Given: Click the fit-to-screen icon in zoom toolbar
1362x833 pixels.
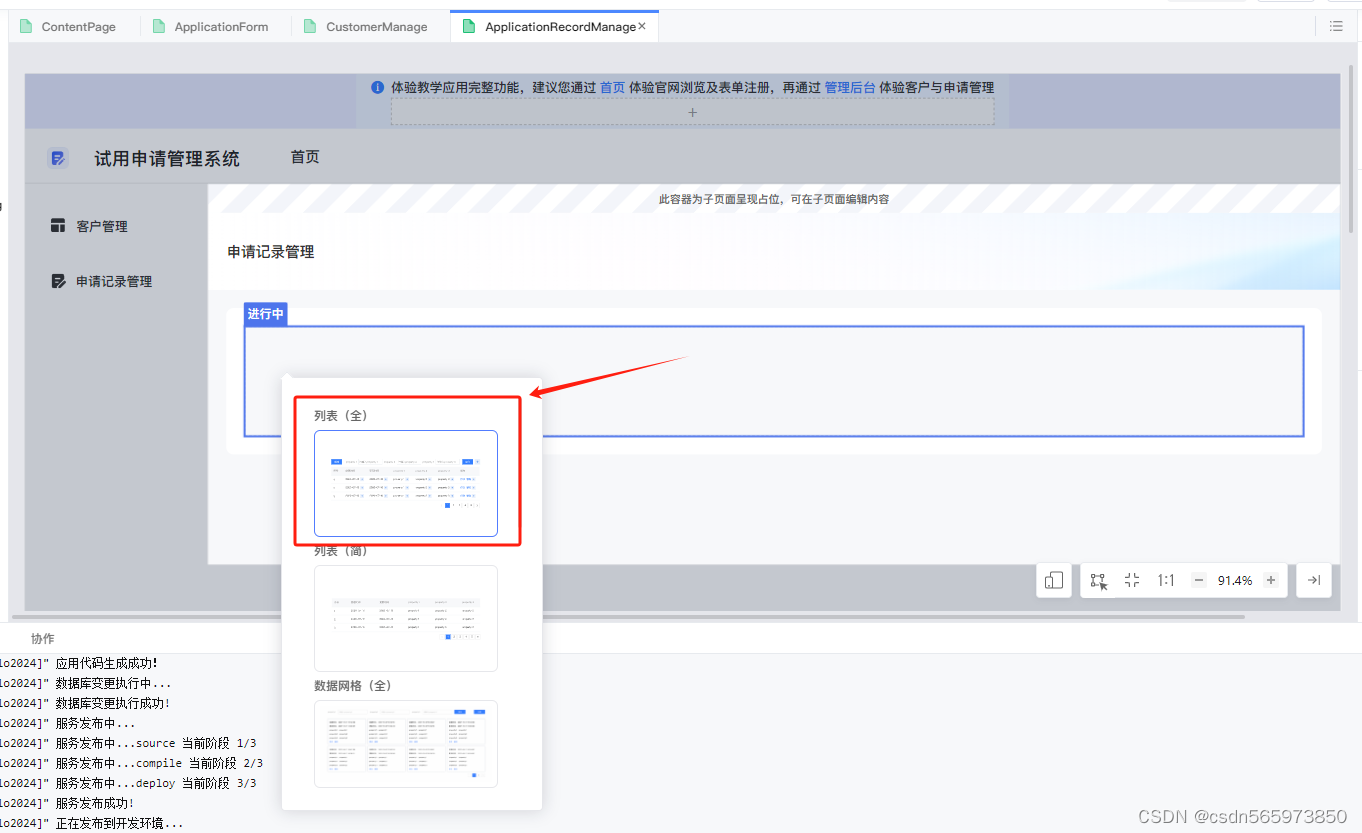Looking at the screenshot, I should [1131, 581].
